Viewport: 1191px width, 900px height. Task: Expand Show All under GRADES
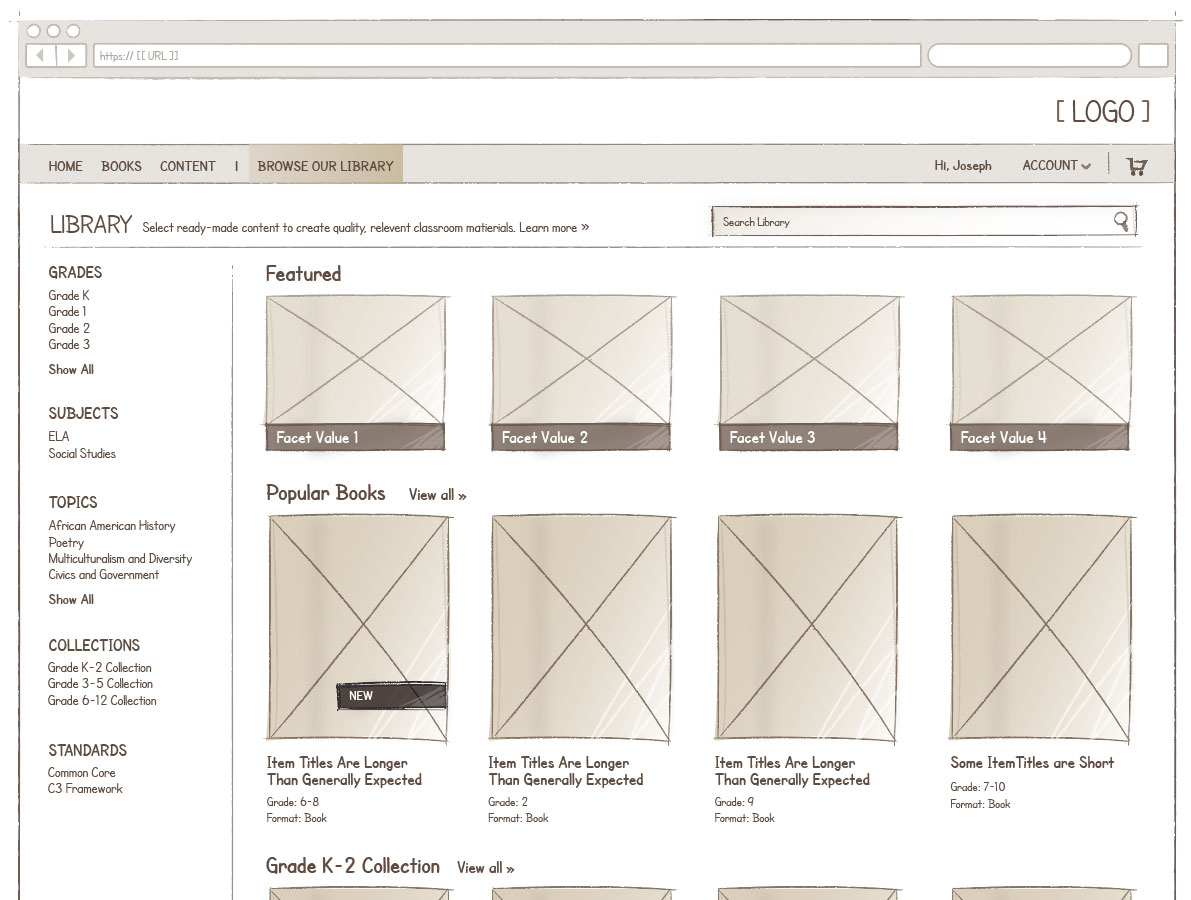click(x=70, y=369)
